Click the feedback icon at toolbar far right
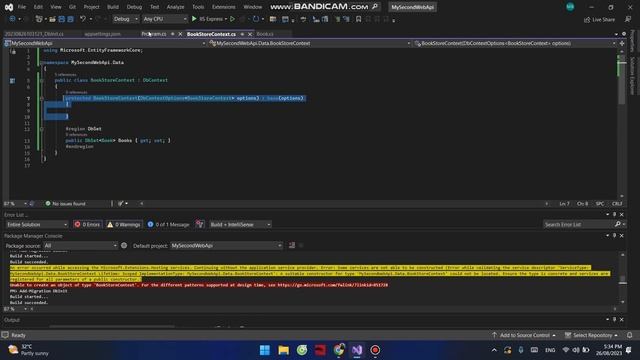Screen dimensions: 640x360 628,19
